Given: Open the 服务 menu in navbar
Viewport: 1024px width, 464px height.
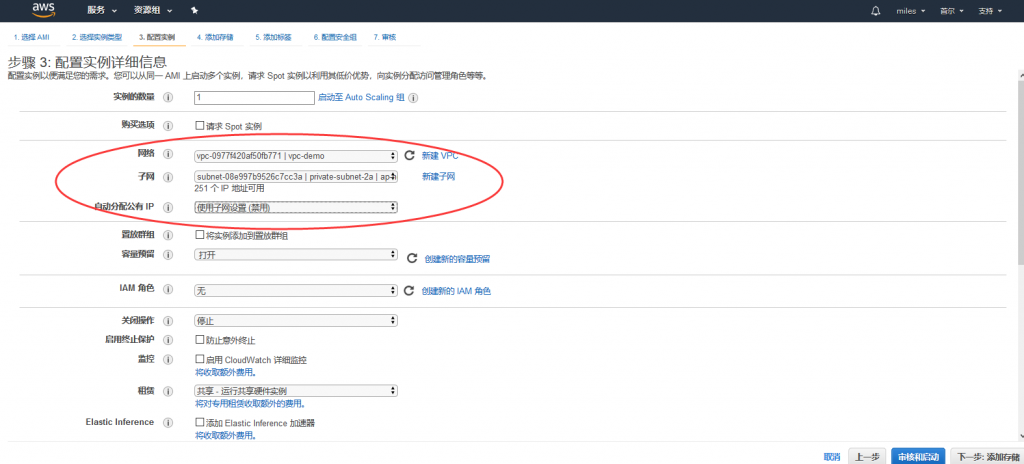Looking at the screenshot, I should (101, 10).
